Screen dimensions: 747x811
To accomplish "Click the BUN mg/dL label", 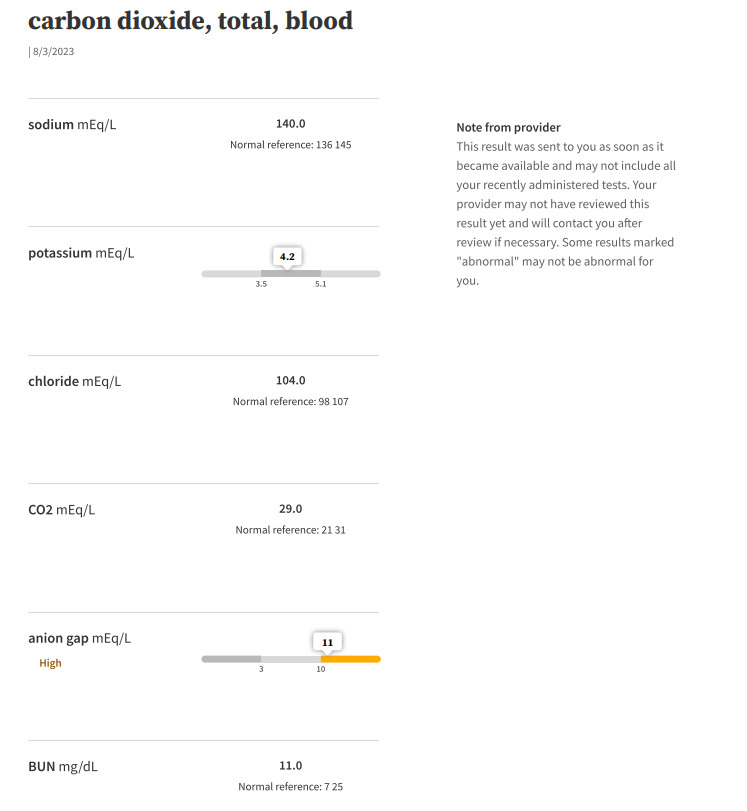I will (x=63, y=767).
